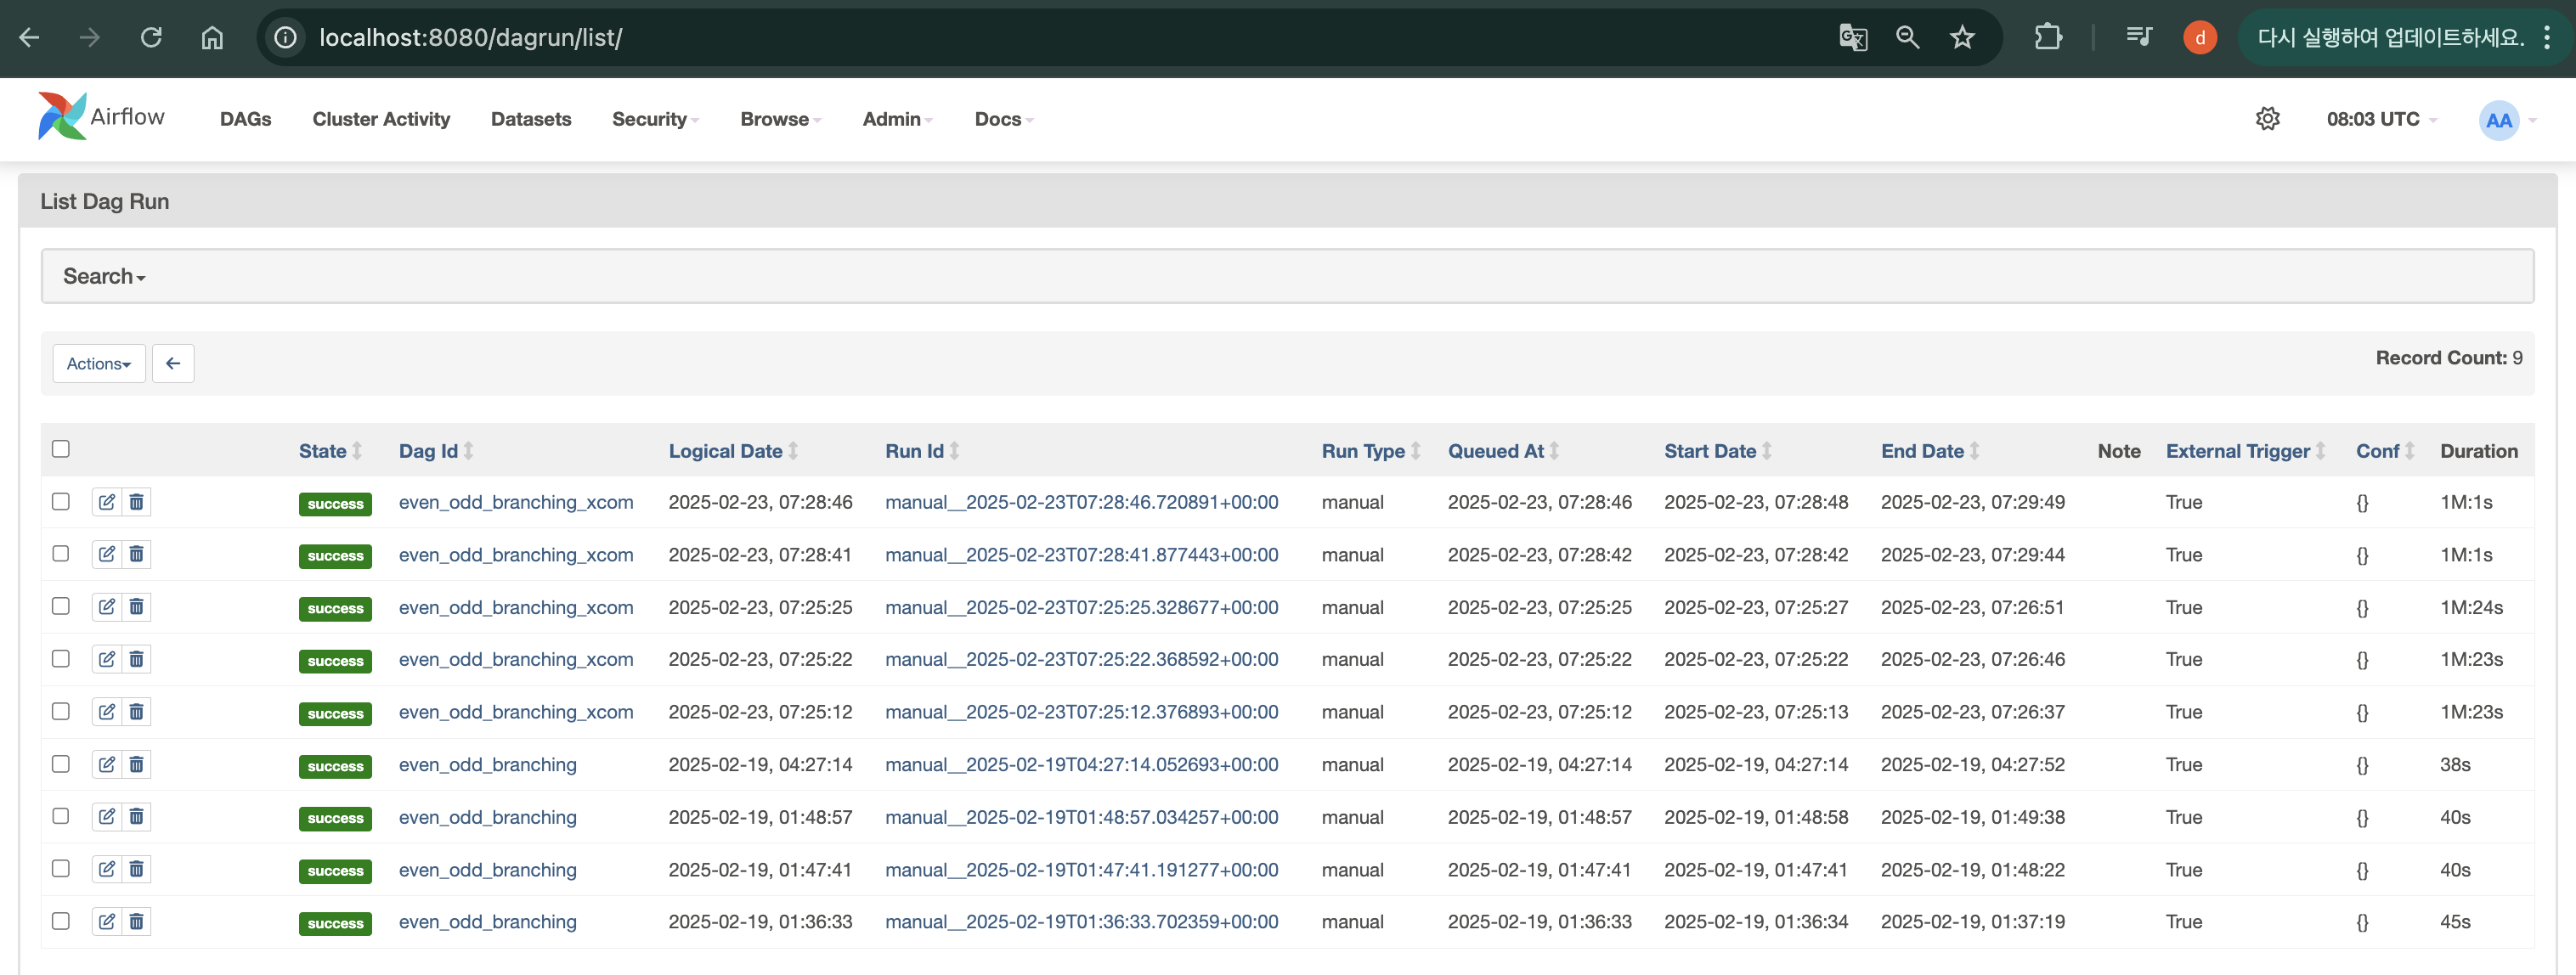Image resolution: width=2576 pixels, height=975 pixels.
Task: Open the settings gear in navbar
Action: click(2267, 119)
